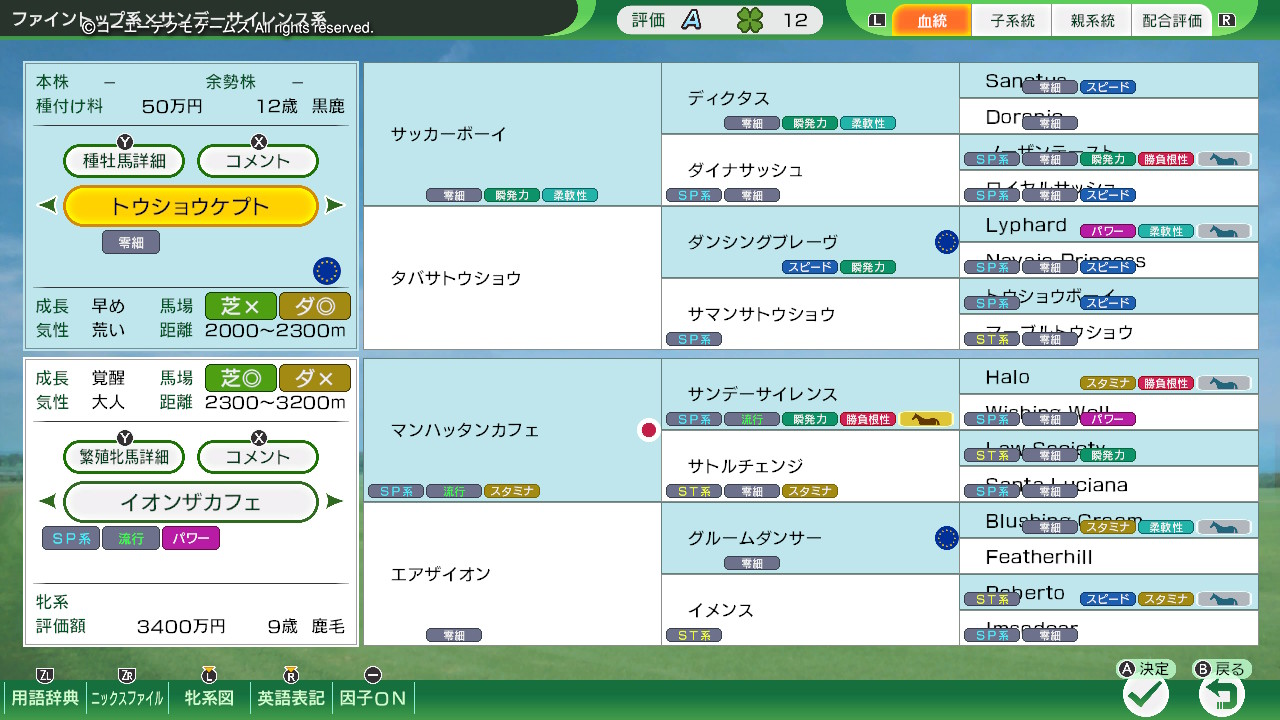Open ニックスファイル
This screenshot has height=720, width=1280.
point(127,697)
